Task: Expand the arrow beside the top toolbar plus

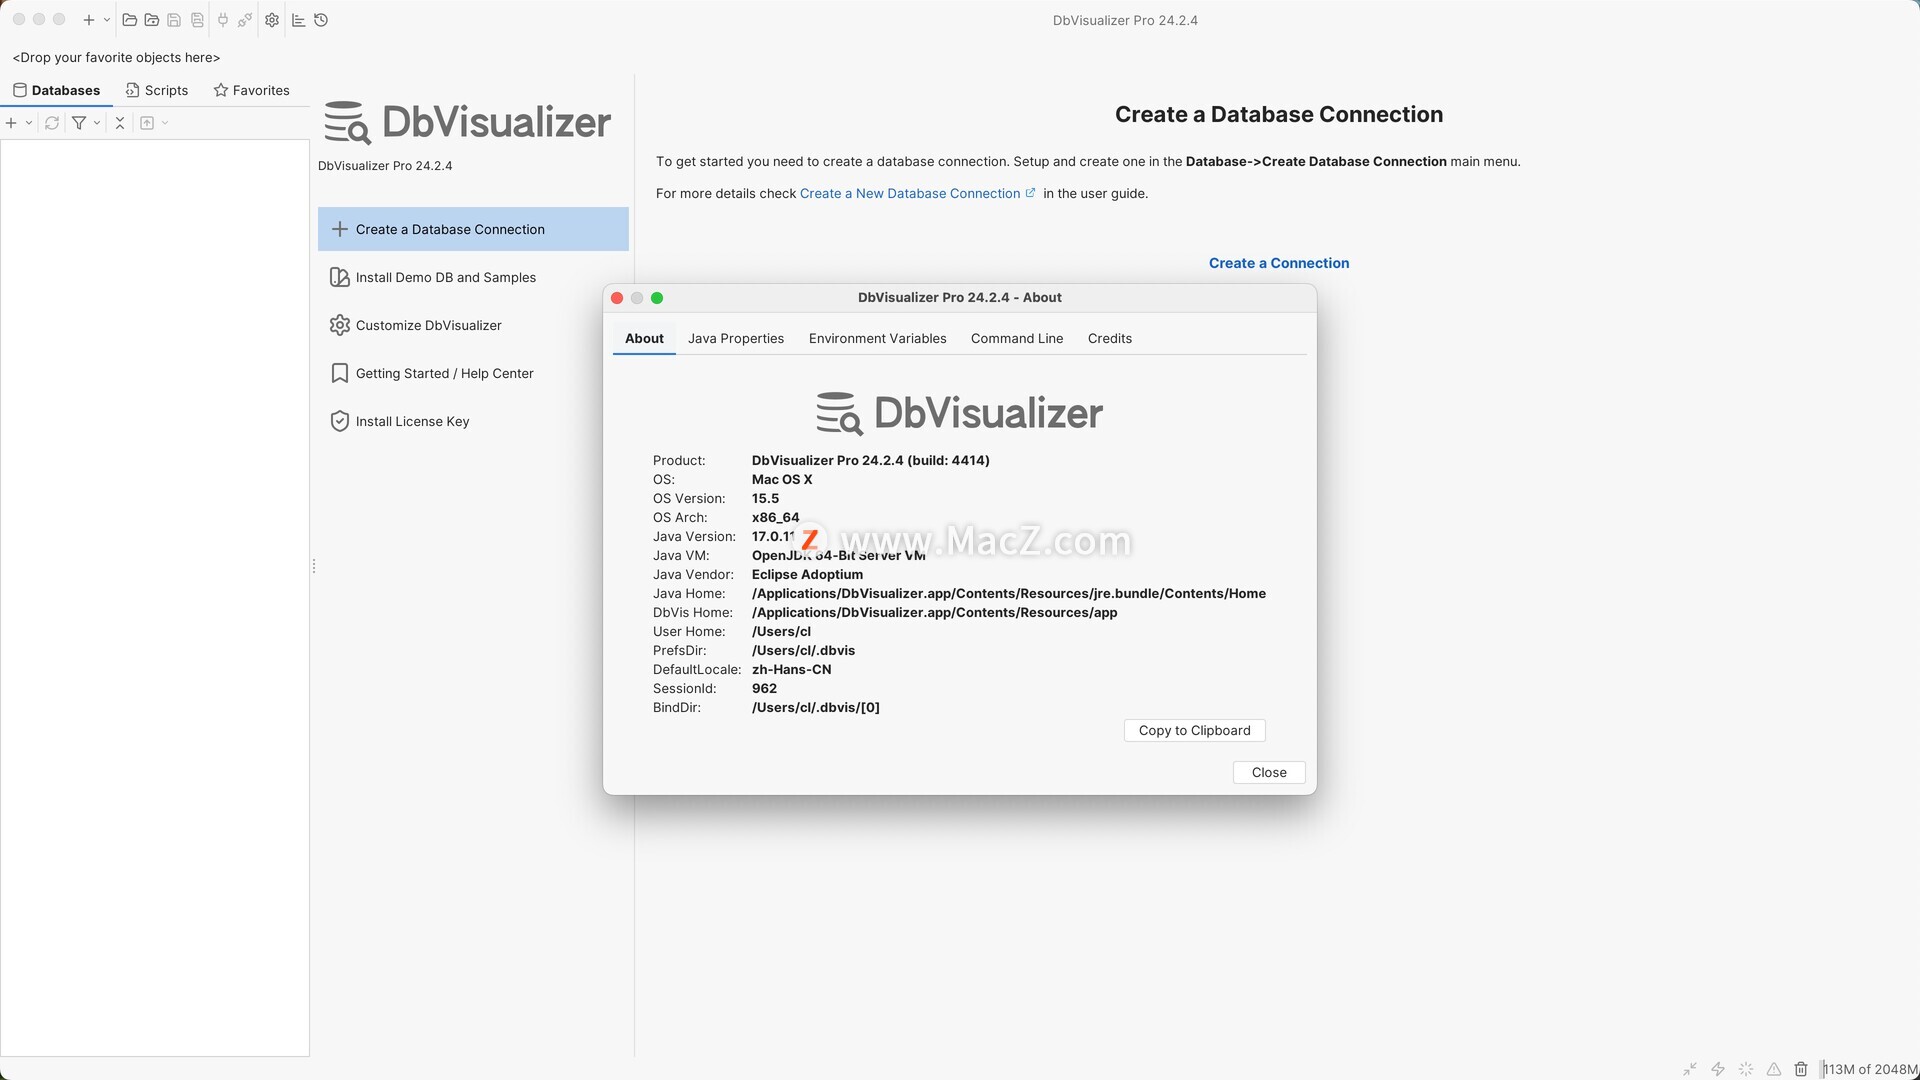Action: pyautogui.click(x=107, y=20)
